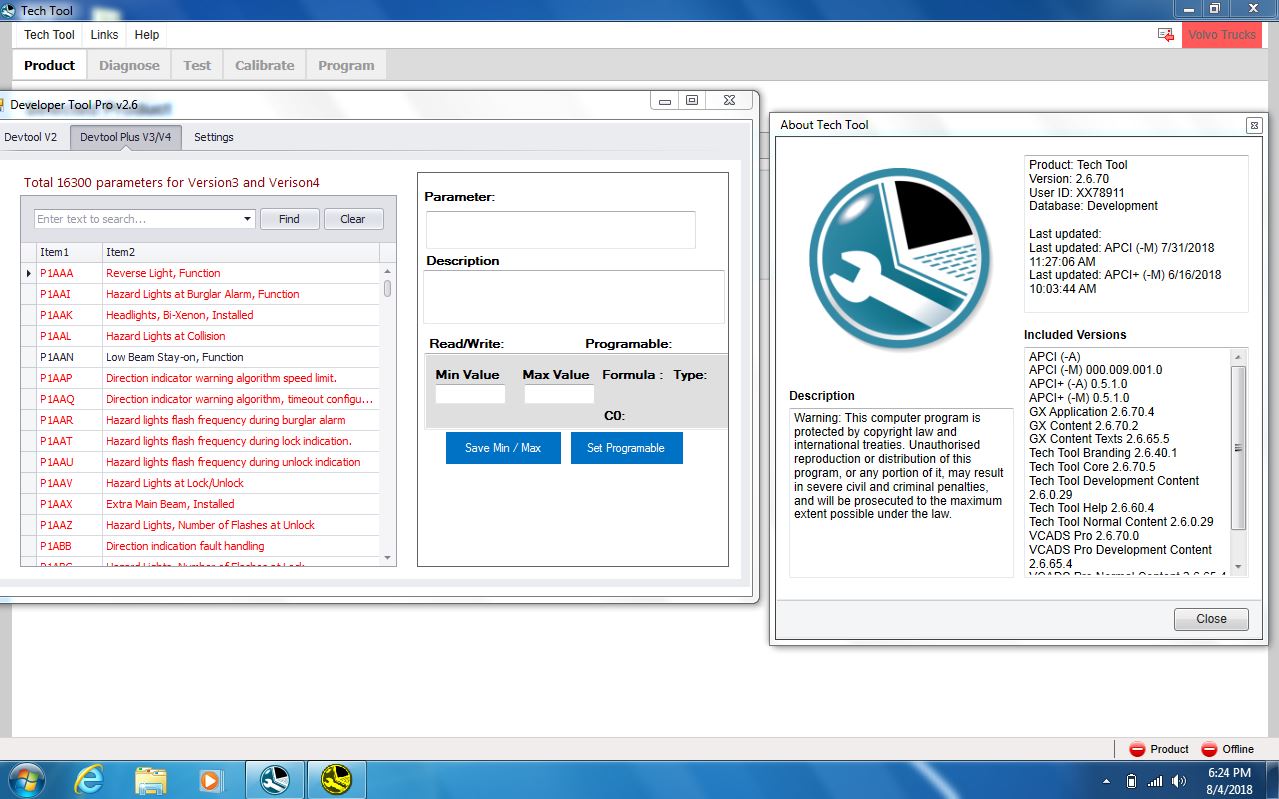Select row P1AAV Hazard Lights at Lock/Unlock
The width and height of the screenshot is (1279, 799).
tap(200, 483)
